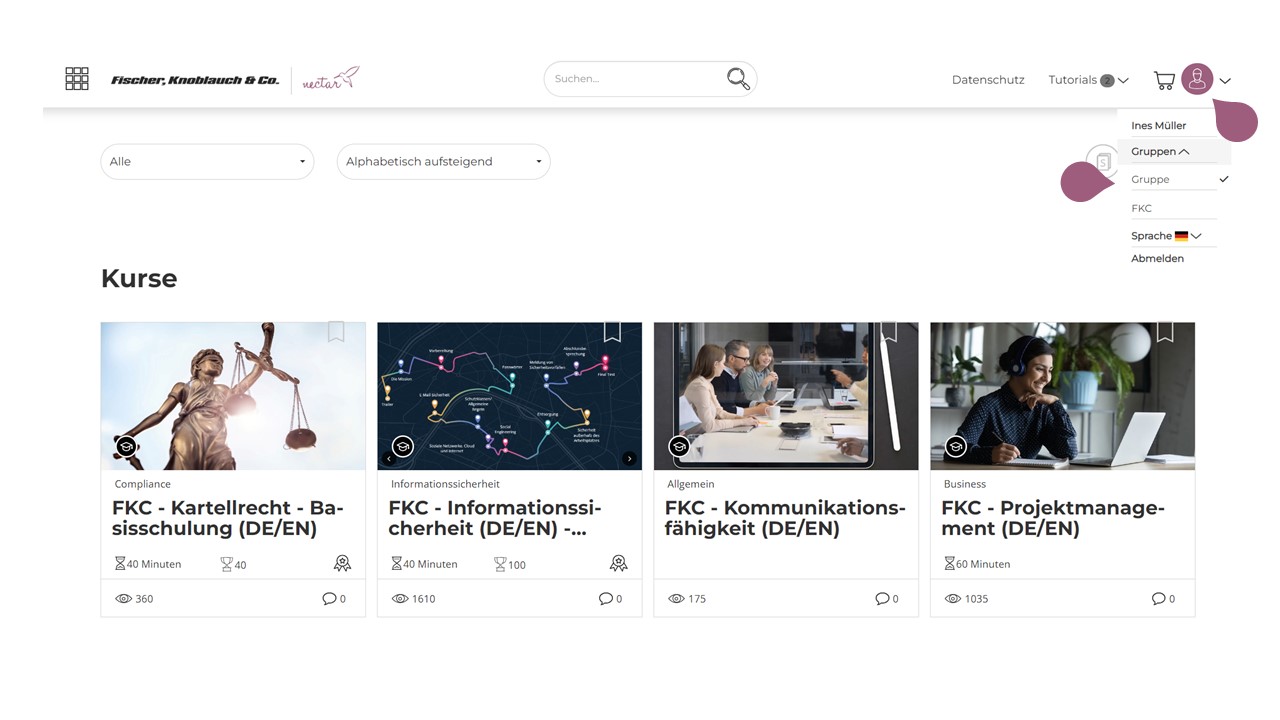The height and width of the screenshot is (720, 1280).
Task: Open FKC - Kommunikationsfähigkeit course title
Action: 785,518
